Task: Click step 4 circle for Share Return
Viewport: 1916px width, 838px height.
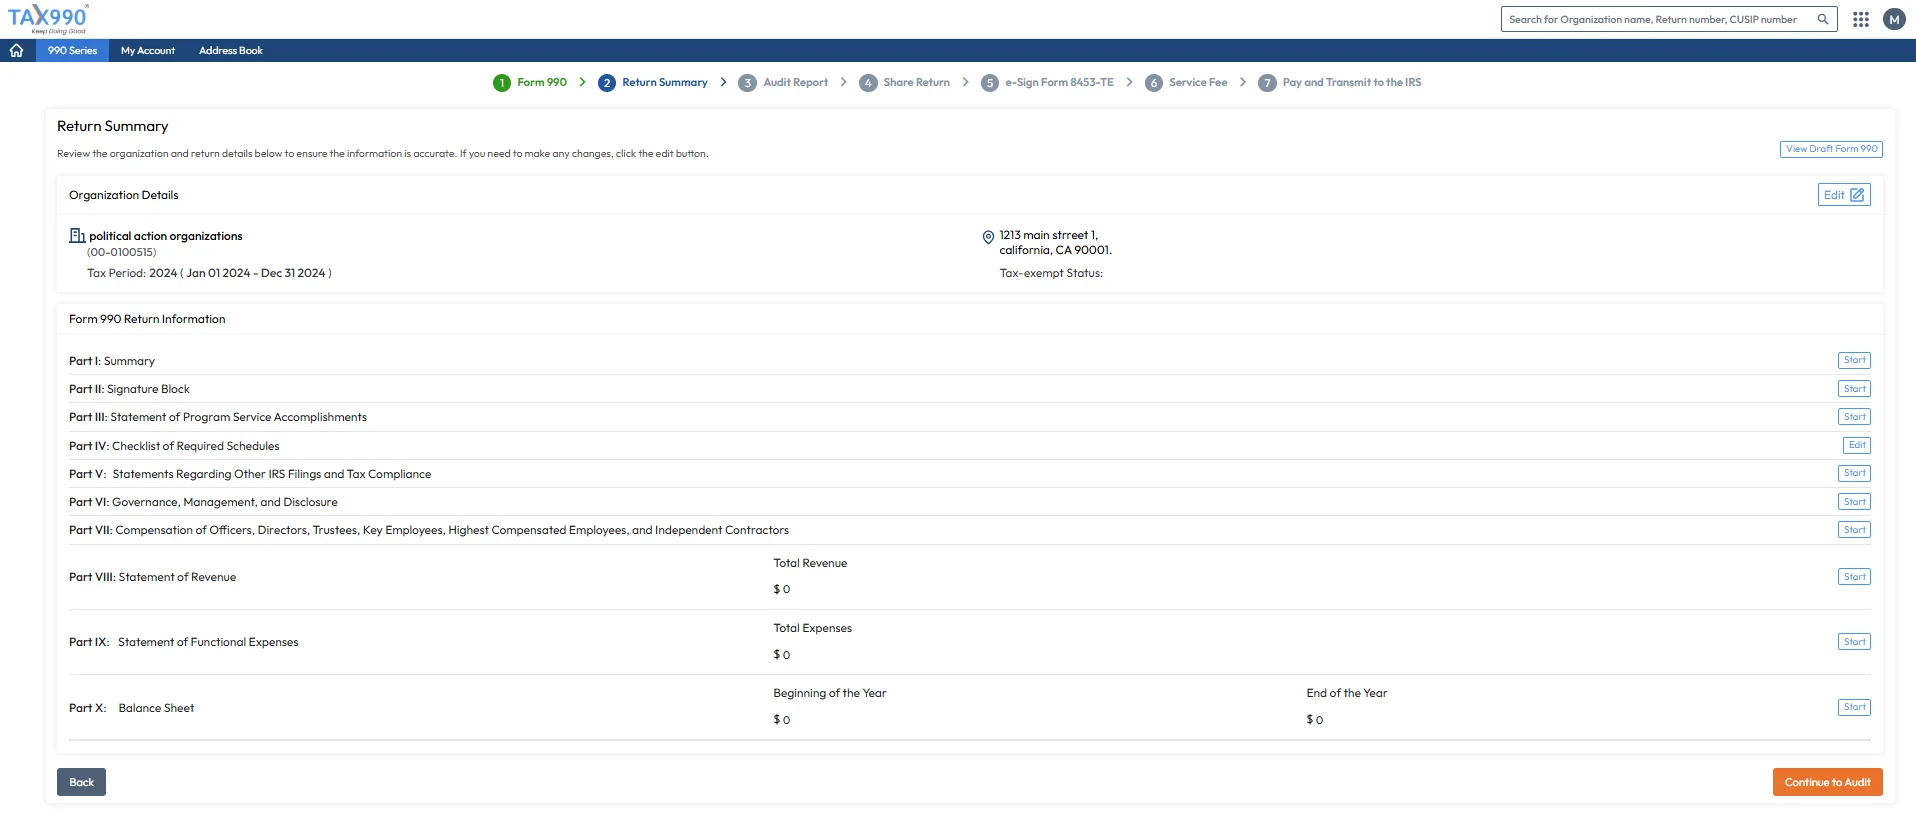Action: (x=868, y=83)
